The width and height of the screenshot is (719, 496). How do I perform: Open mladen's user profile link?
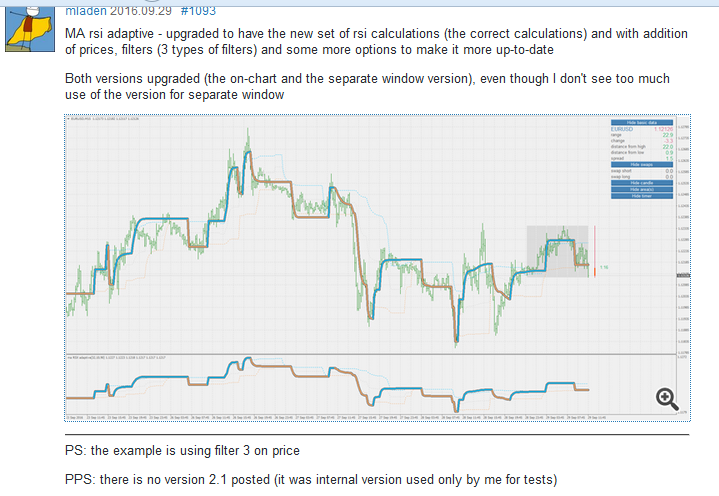point(87,9)
